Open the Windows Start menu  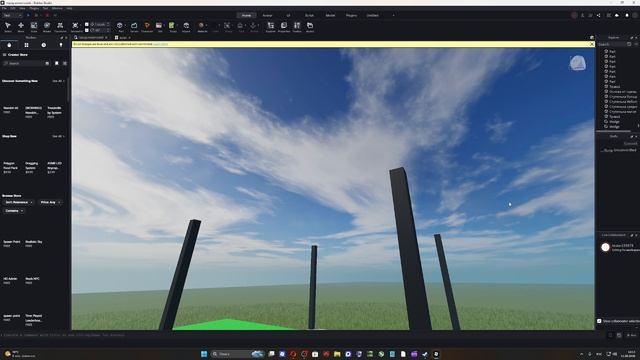coord(204,354)
